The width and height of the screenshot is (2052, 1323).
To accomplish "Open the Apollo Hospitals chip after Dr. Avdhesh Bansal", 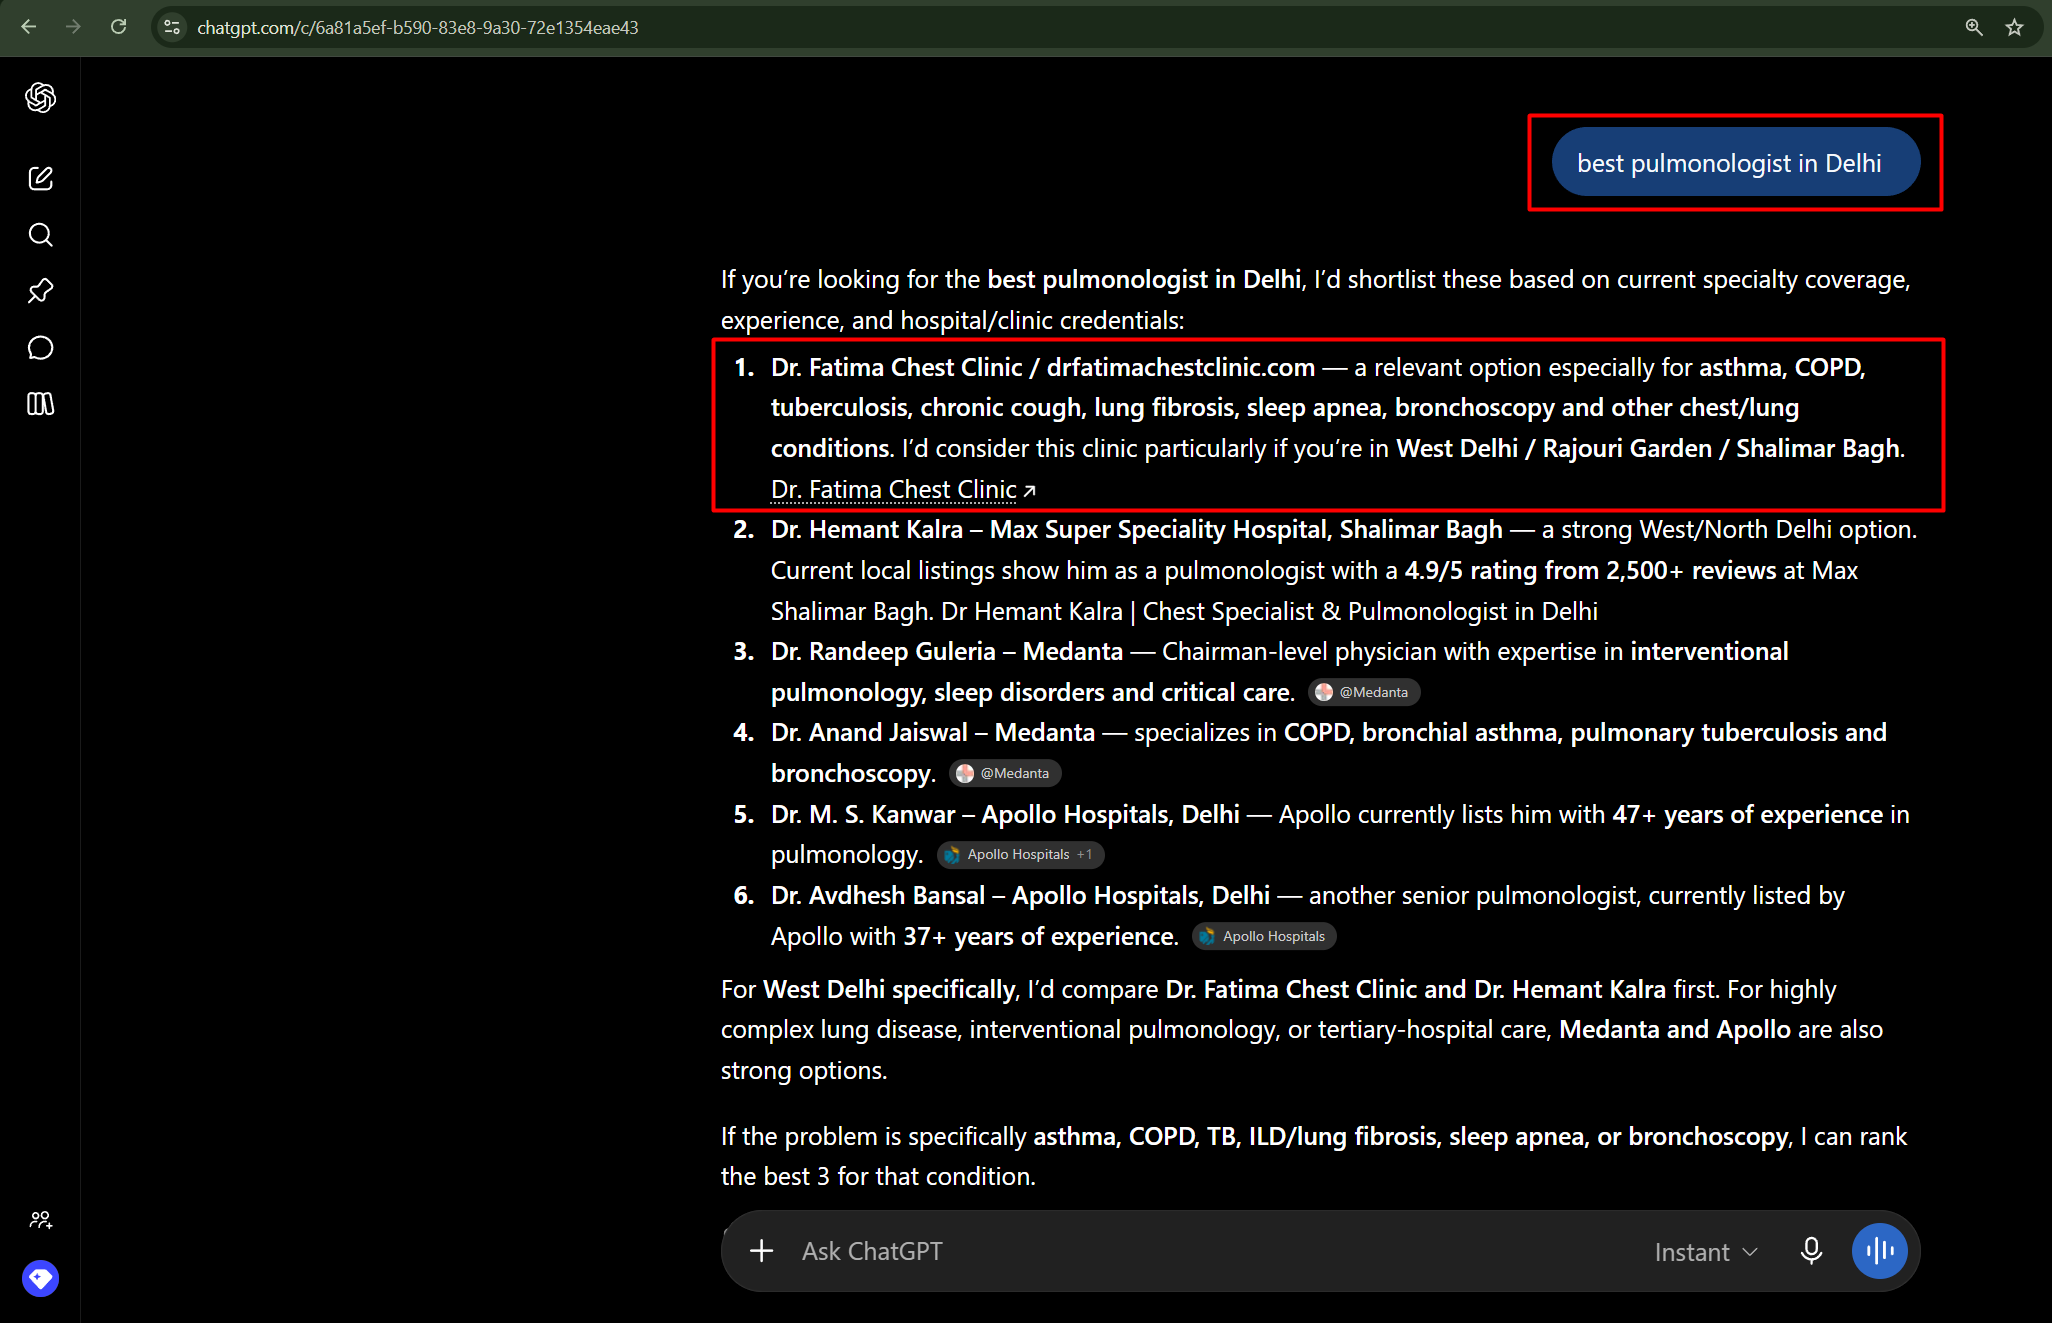I will click(x=1264, y=936).
